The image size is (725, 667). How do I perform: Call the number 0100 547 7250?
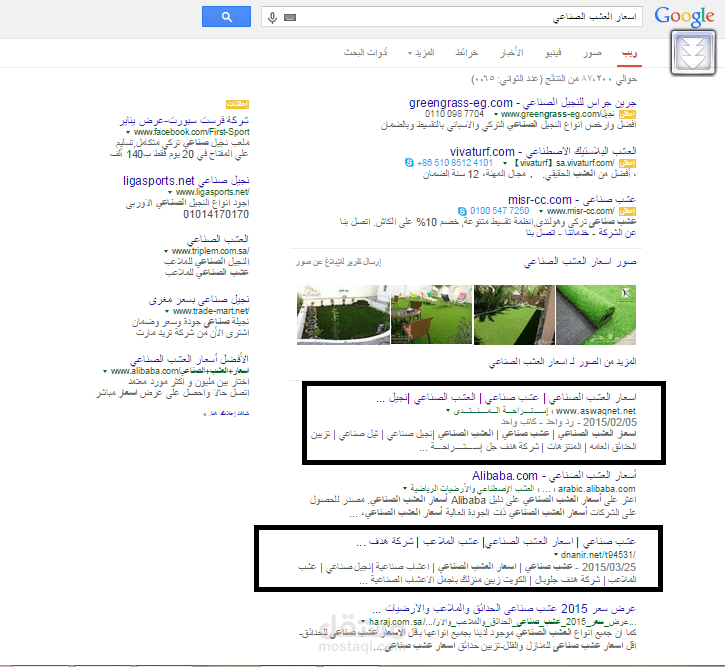[499, 211]
